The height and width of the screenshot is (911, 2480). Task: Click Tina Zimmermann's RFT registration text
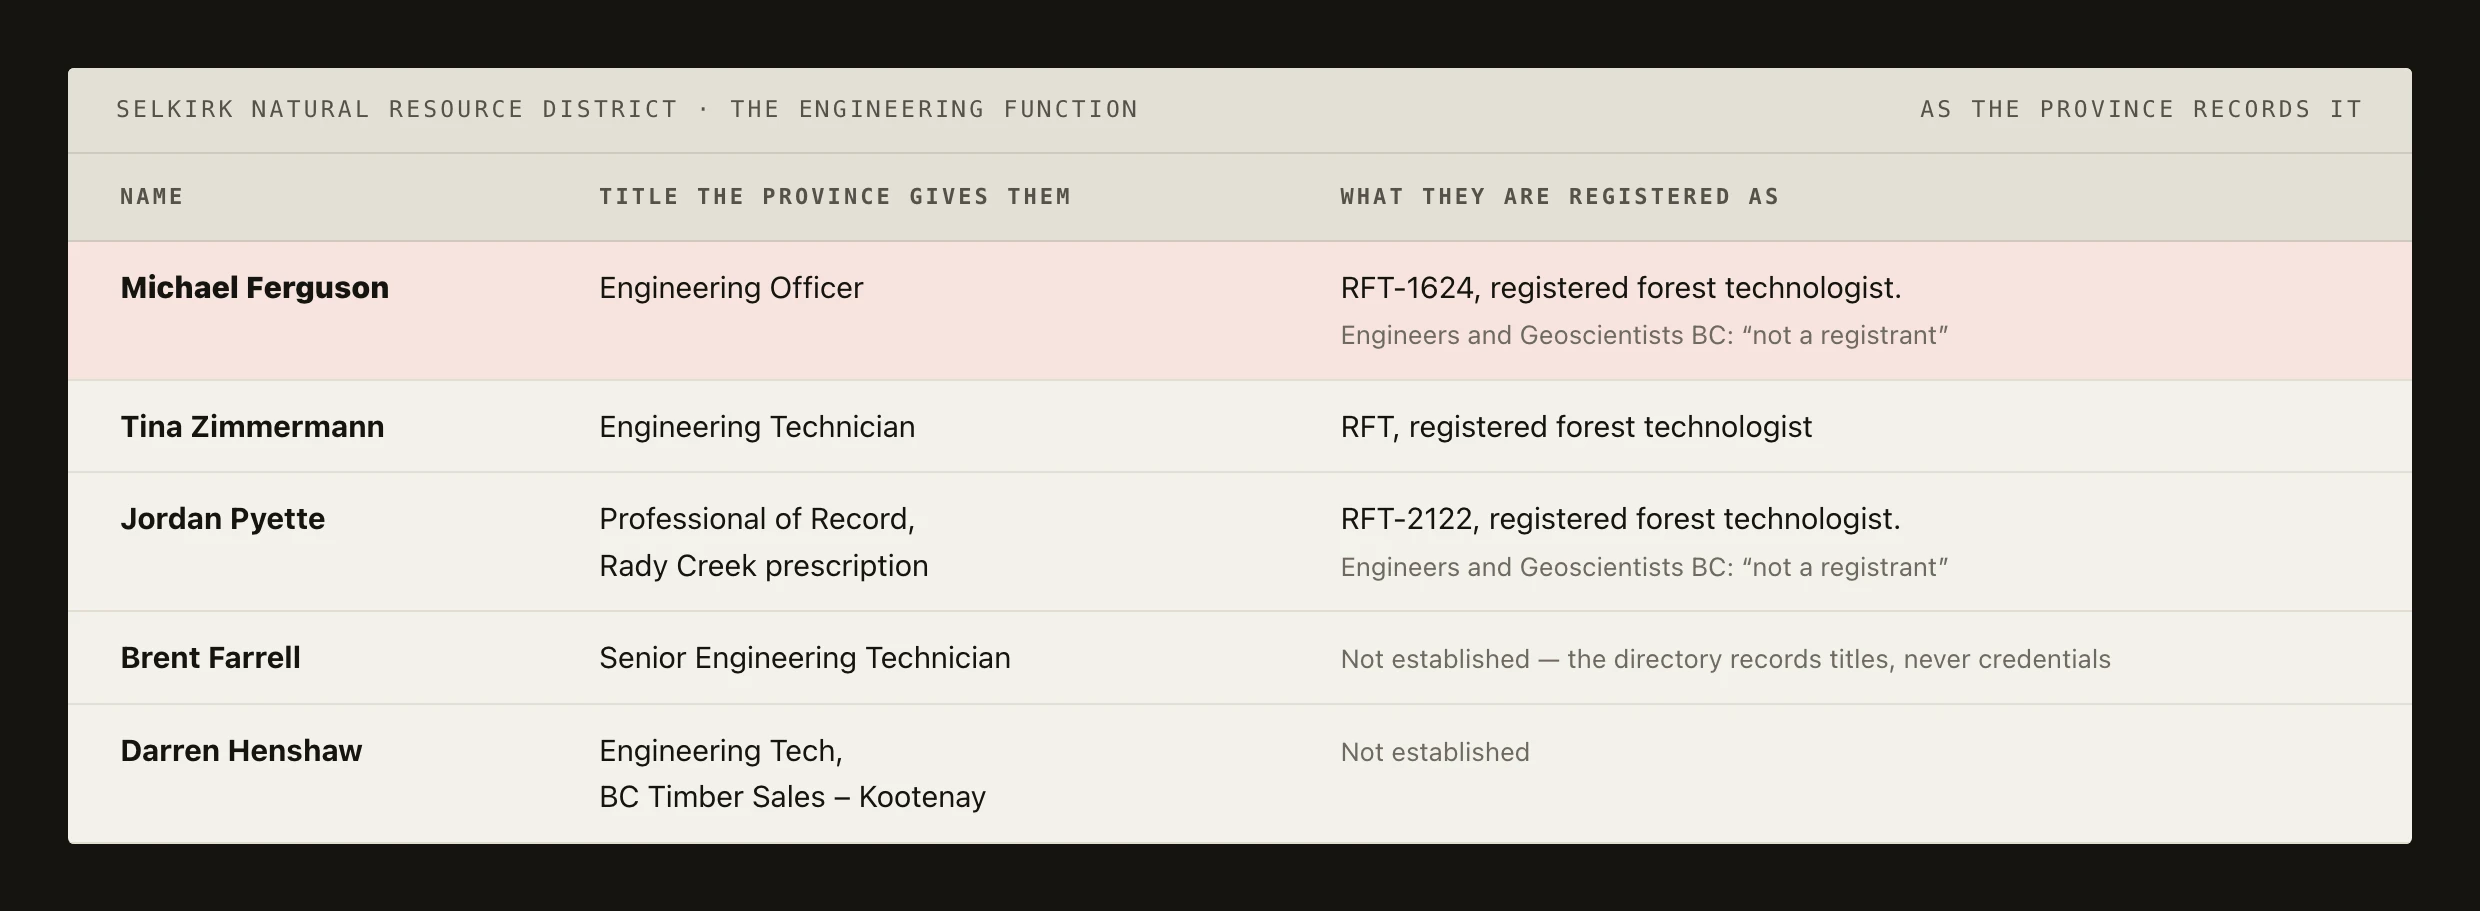click(x=1576, y=427)
